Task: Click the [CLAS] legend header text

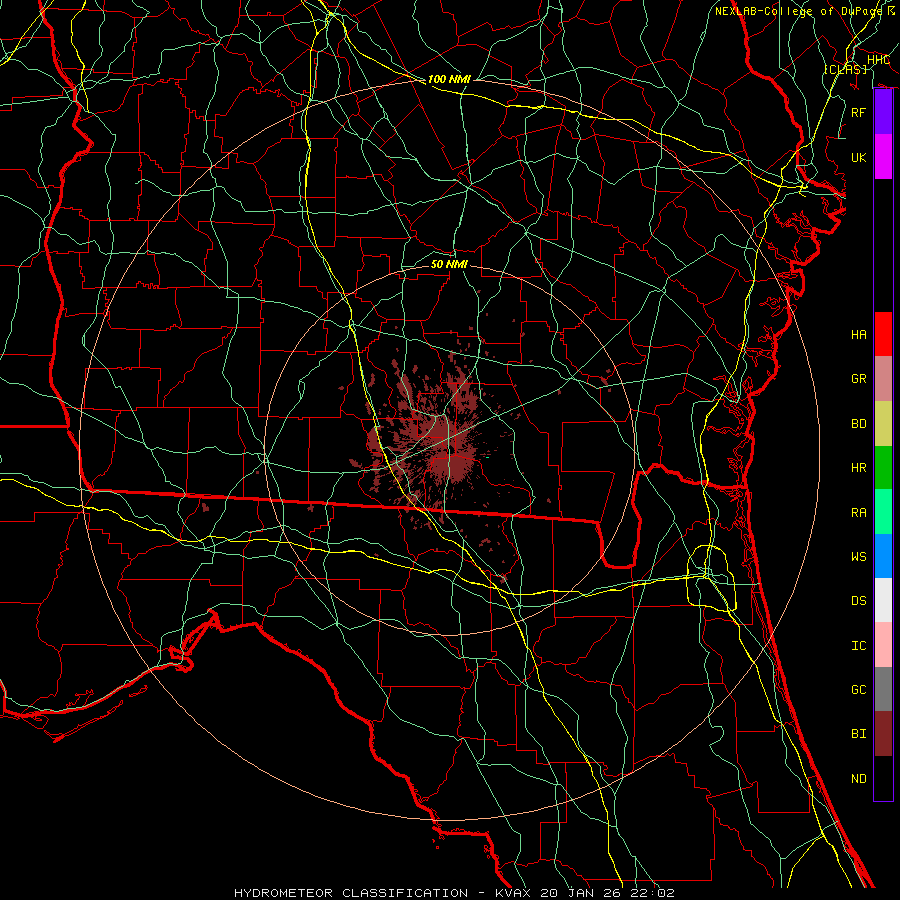Action: 845,69
